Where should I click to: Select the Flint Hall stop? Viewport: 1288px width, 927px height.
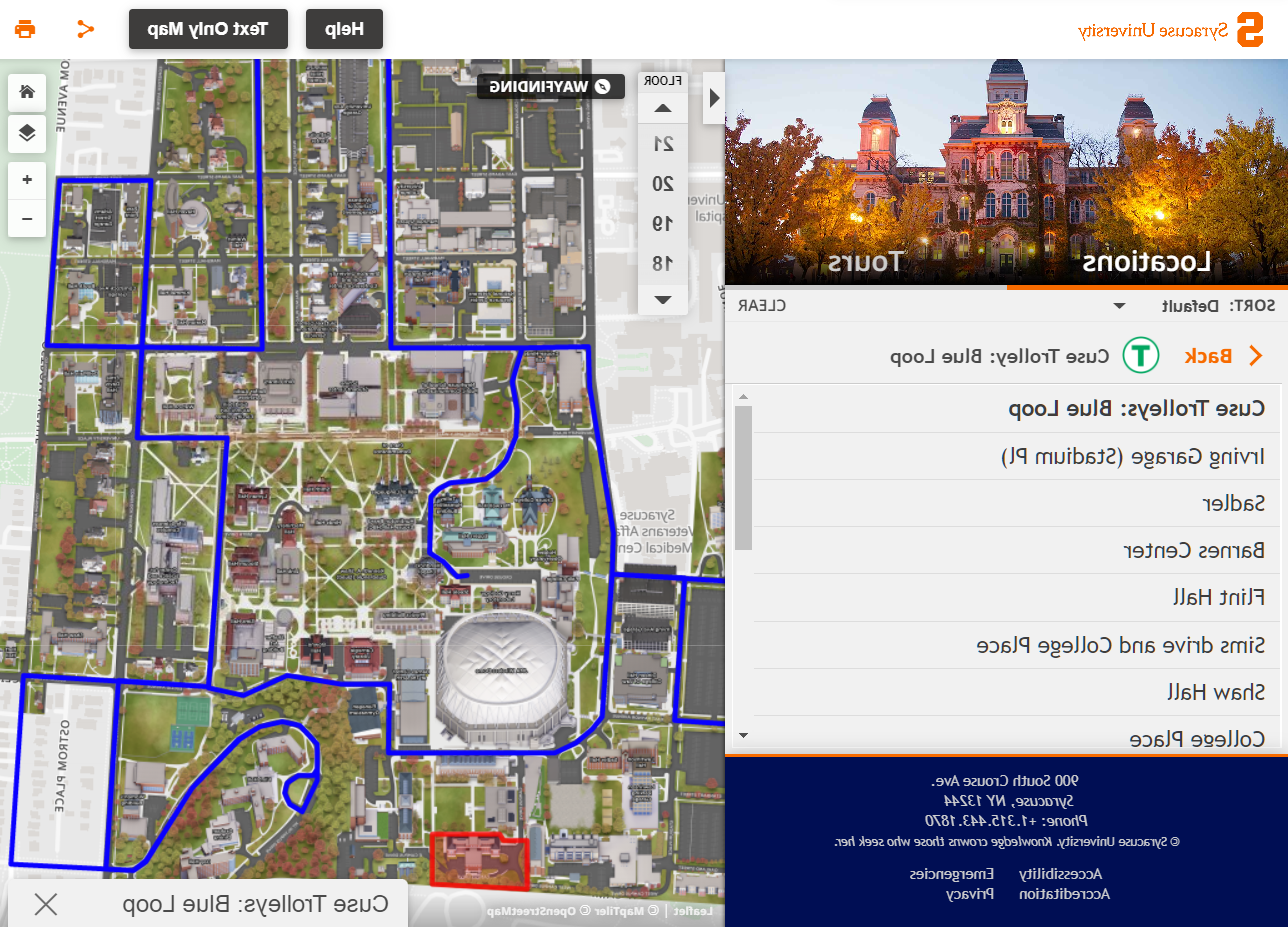1018,597
